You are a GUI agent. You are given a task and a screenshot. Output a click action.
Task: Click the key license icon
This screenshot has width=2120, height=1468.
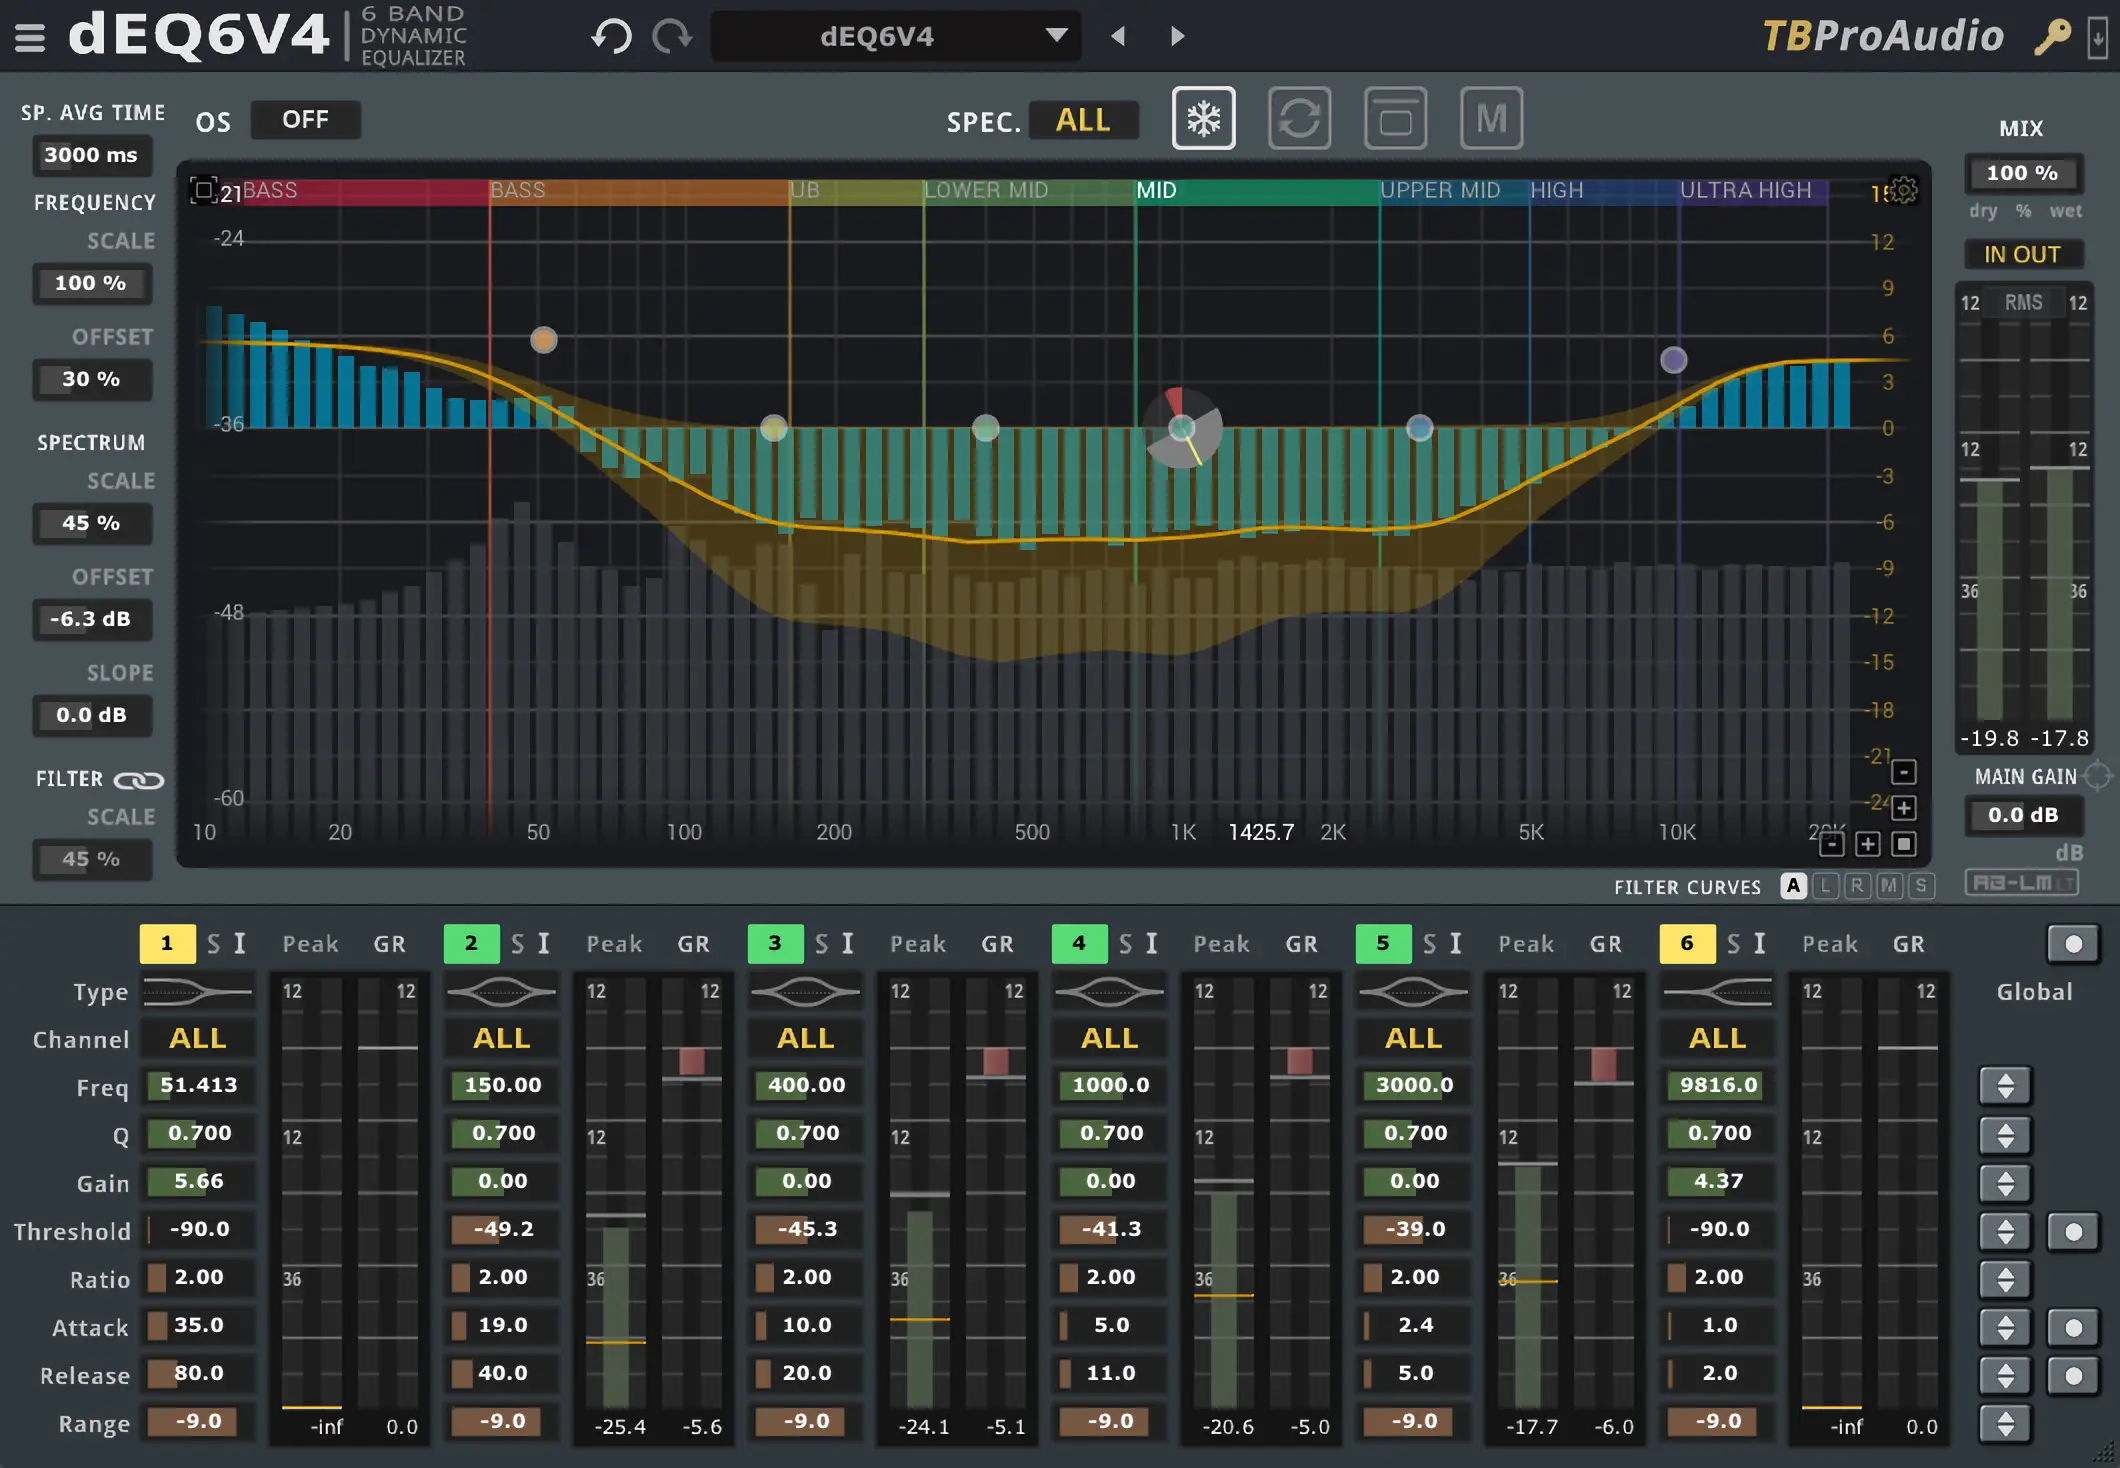2053,37
